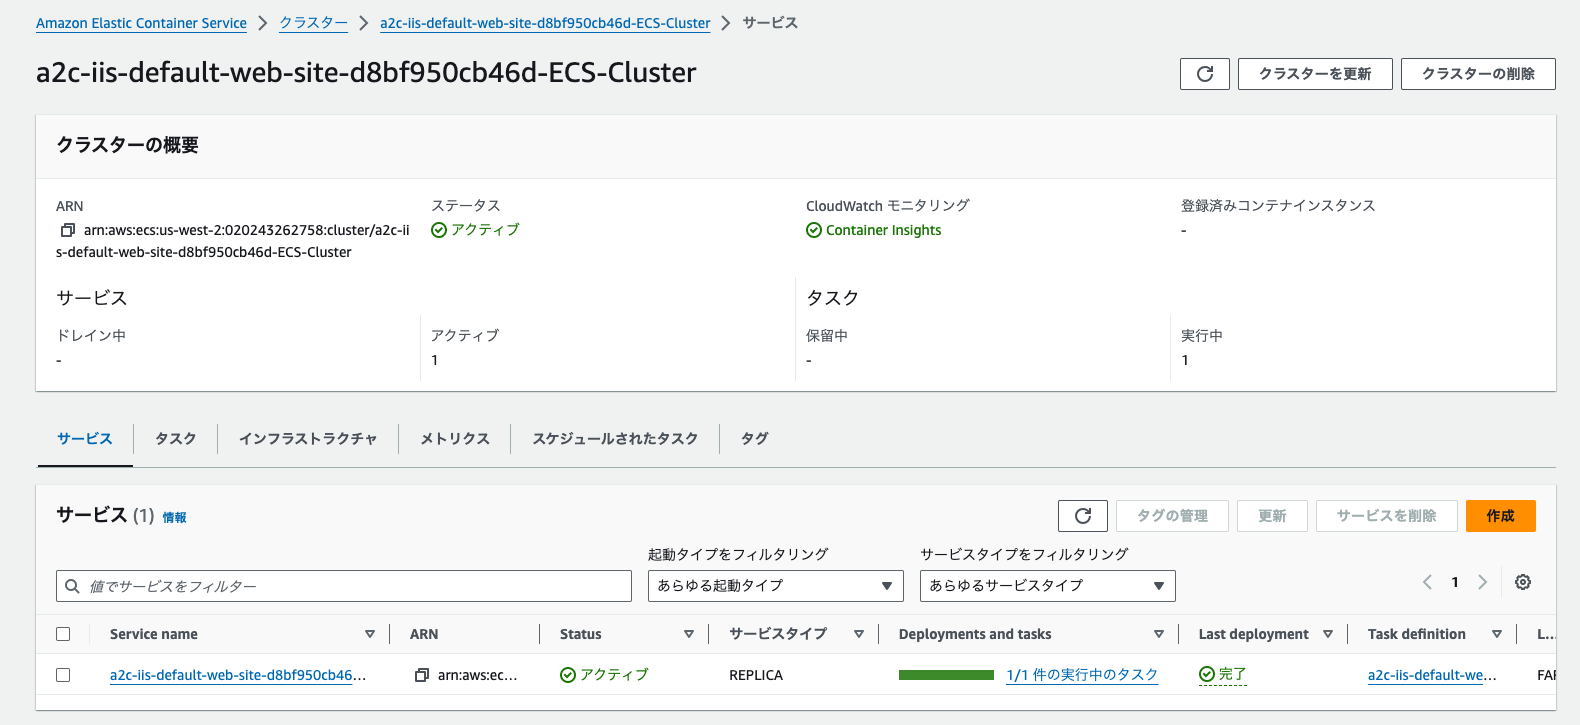Click サービスを削除 button
The height and width of the screenshot is (725, 1580).
[x=1387, y=516]
